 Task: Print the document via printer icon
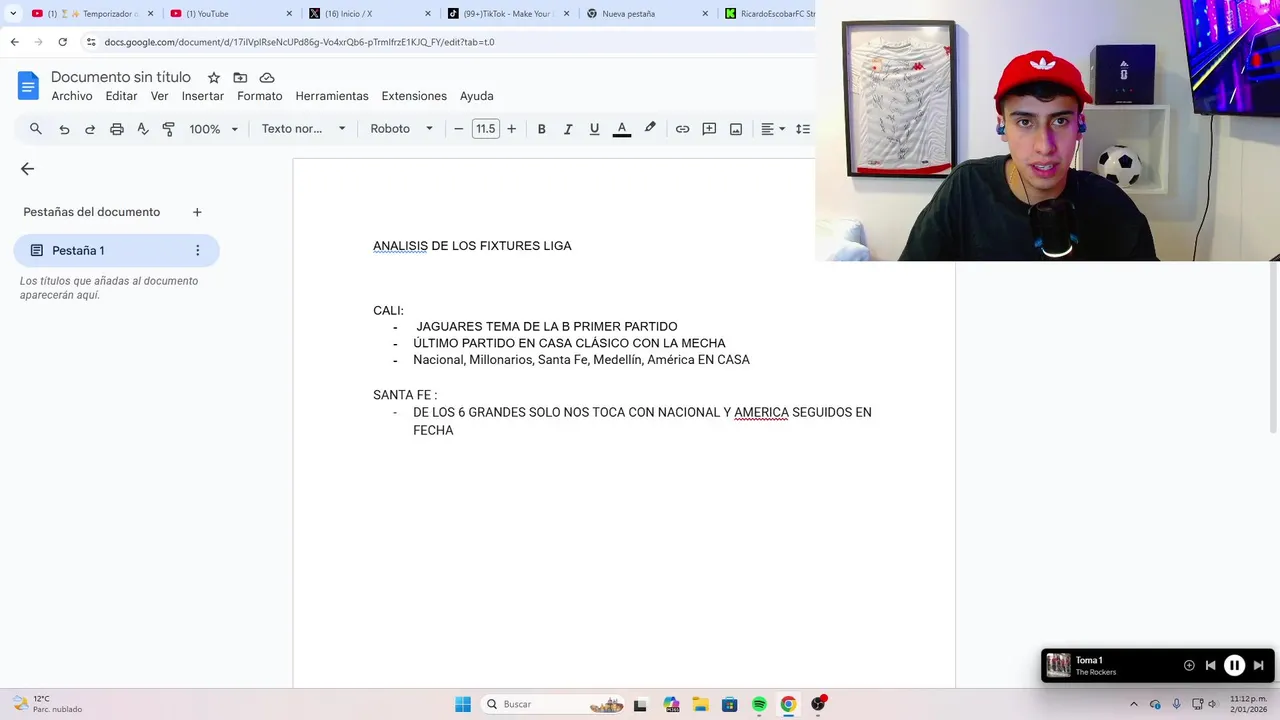pyautogui.click(x=117, y=129)
